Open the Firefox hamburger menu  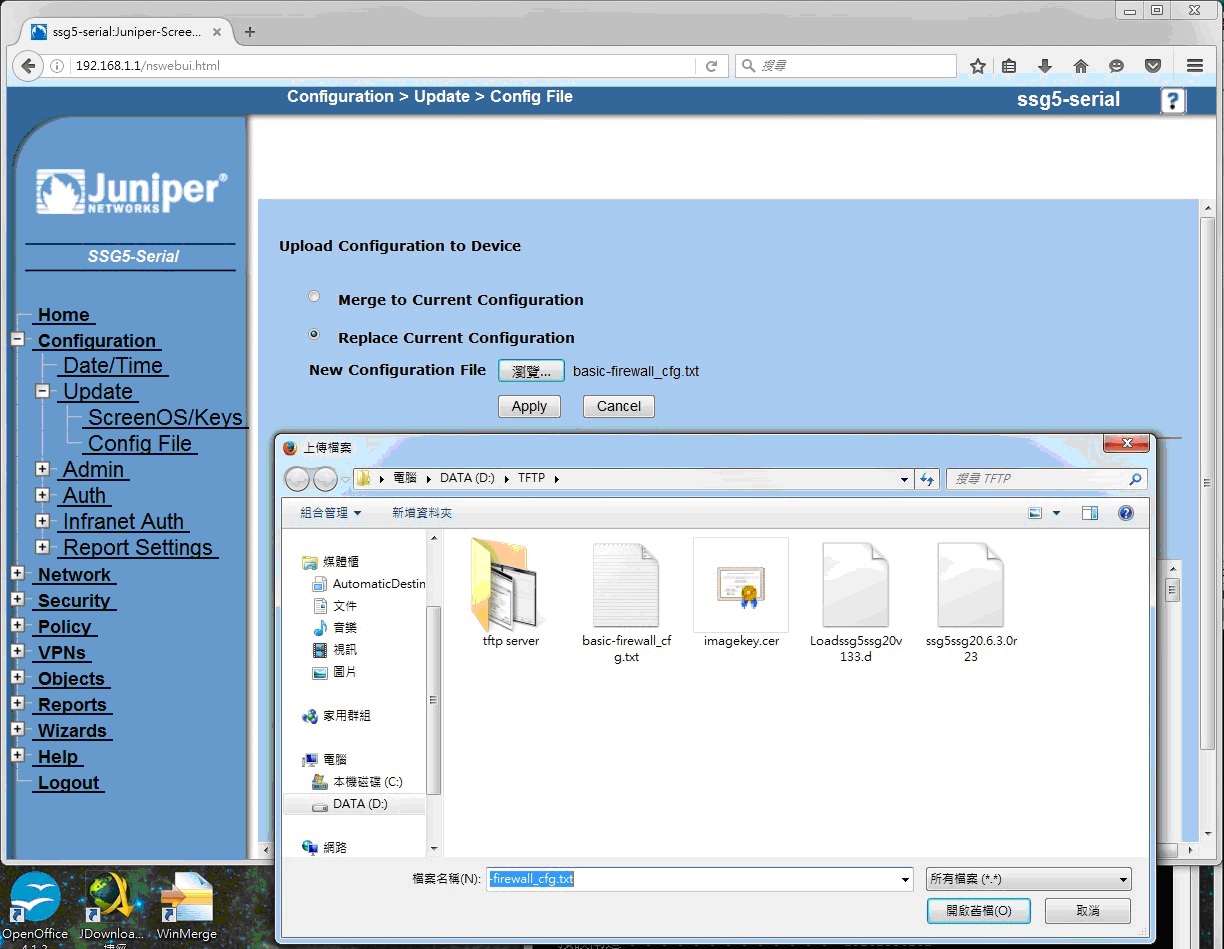click(1194, 65)
